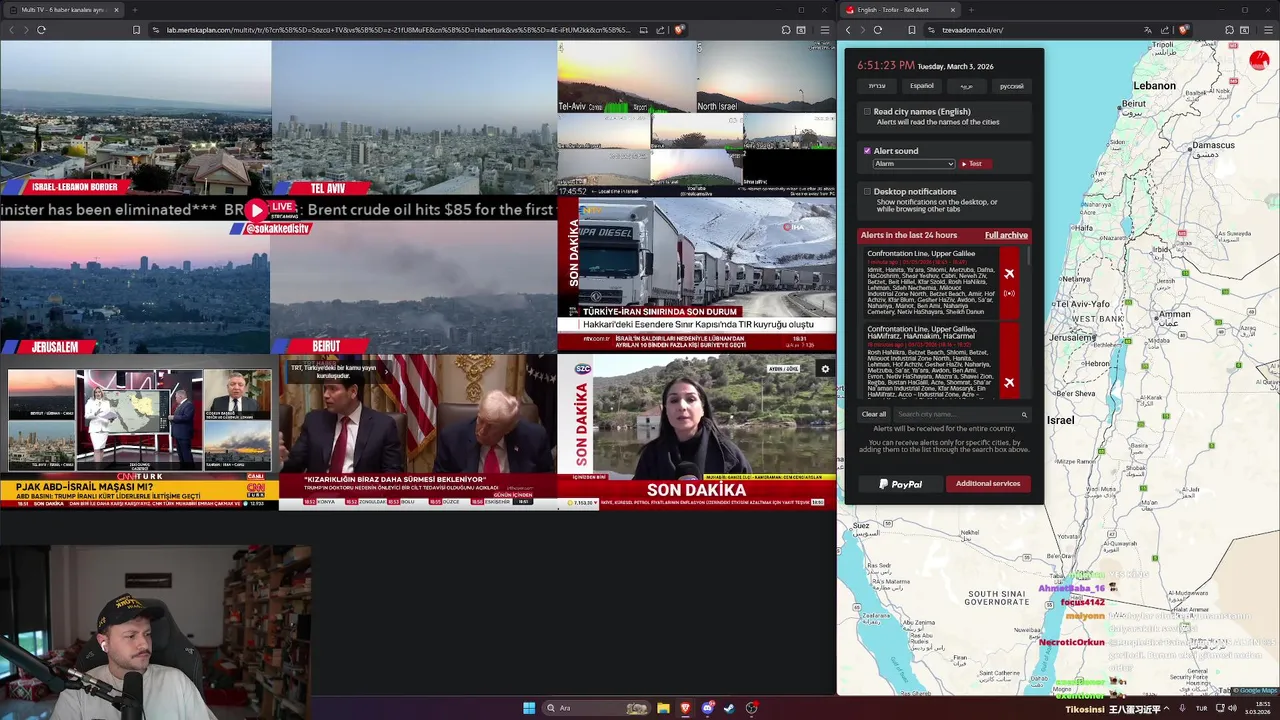Image resolution: width=1280 pixels, height=720 pixels.
Task: Open extensions in the Multi TV window
Action: tap(786, 30)
